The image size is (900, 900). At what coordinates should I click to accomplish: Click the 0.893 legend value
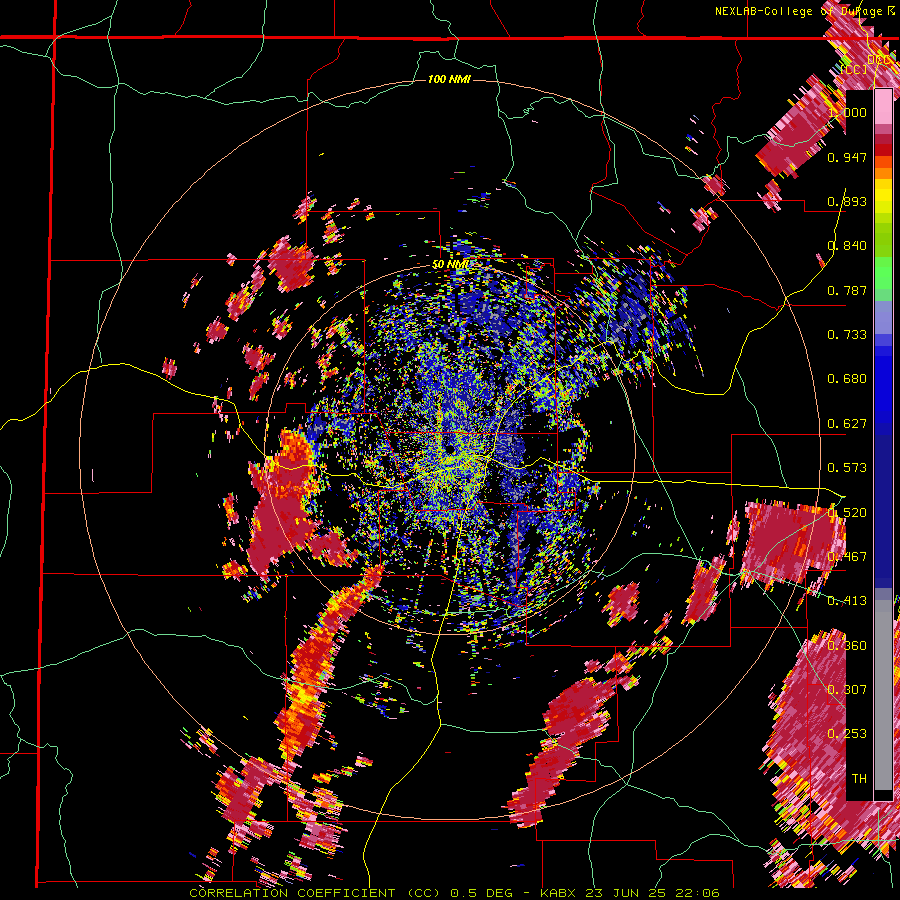(847, 201)
